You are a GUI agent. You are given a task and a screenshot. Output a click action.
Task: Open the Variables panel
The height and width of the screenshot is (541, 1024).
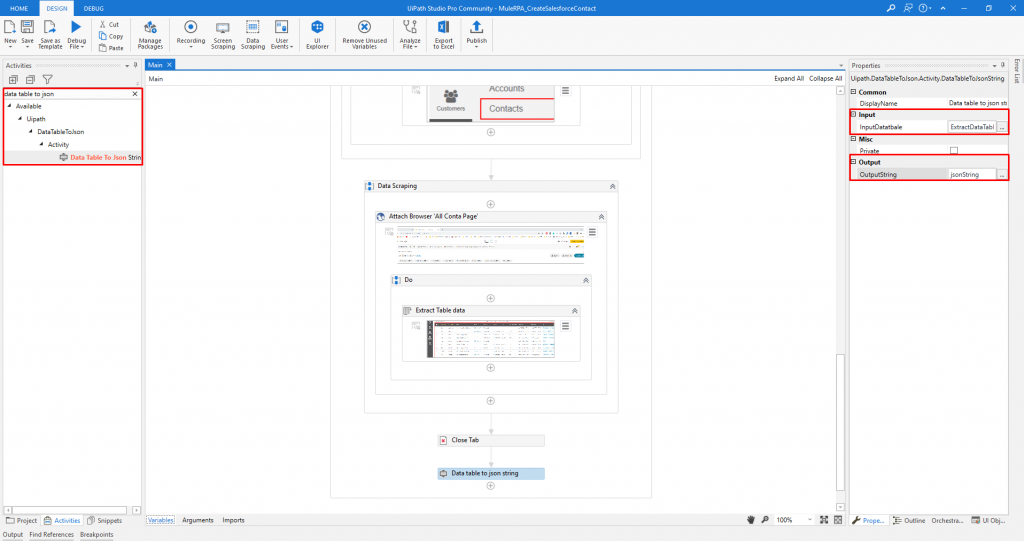(x=161, y=520)
